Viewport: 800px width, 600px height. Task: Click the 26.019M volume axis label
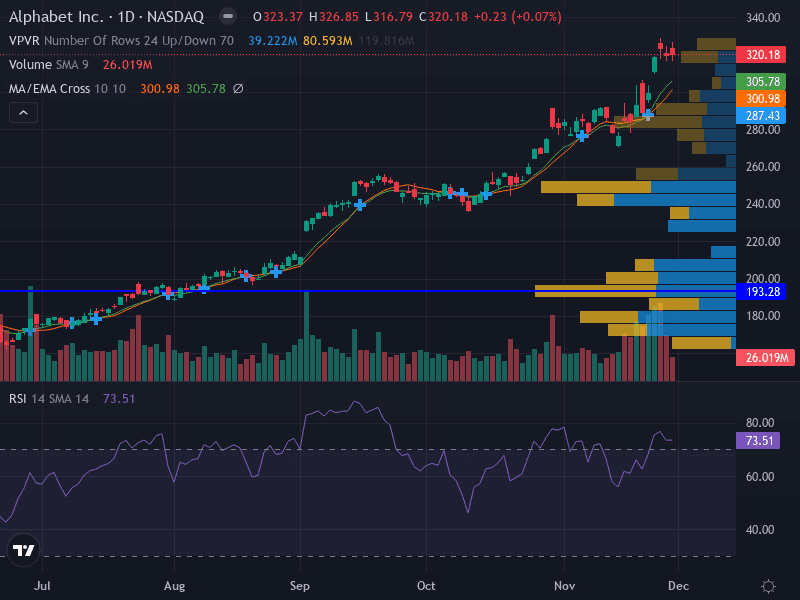pyautogui.click(x=765, y=358)
